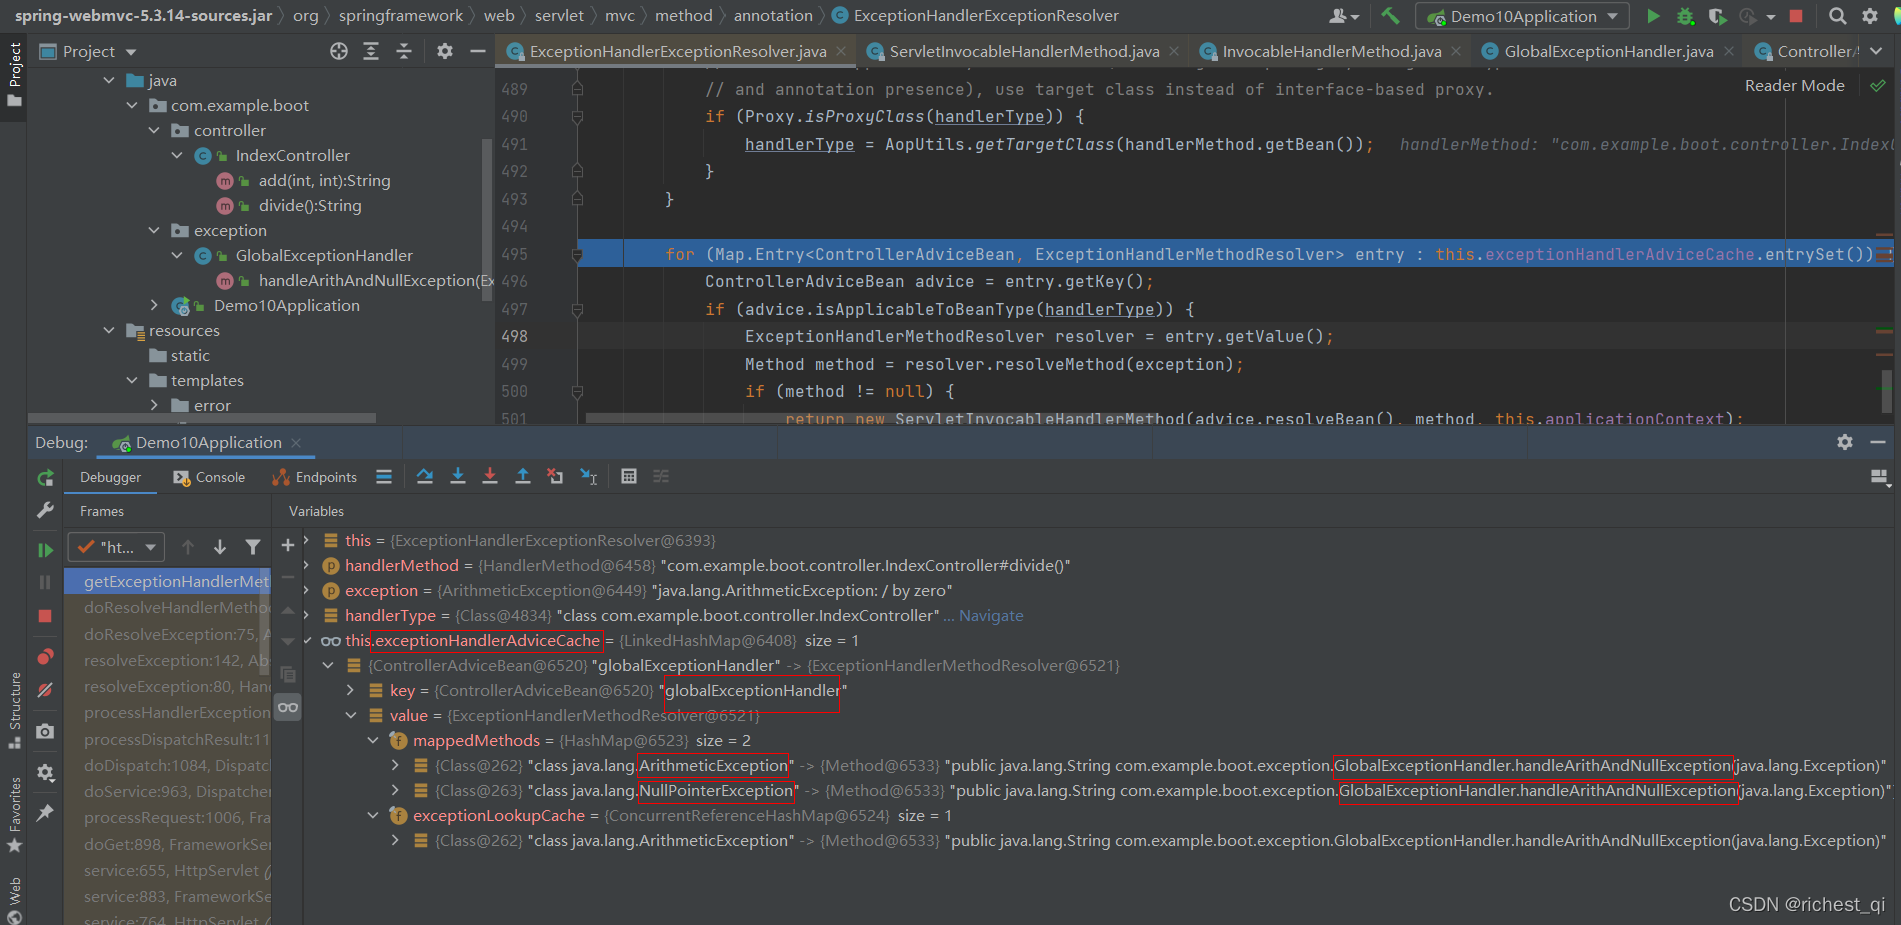This screenshot has height=925, width=1901.
Task: Open the Console tab in debugger
Action: pyautogui.click(x=209, y=478)
